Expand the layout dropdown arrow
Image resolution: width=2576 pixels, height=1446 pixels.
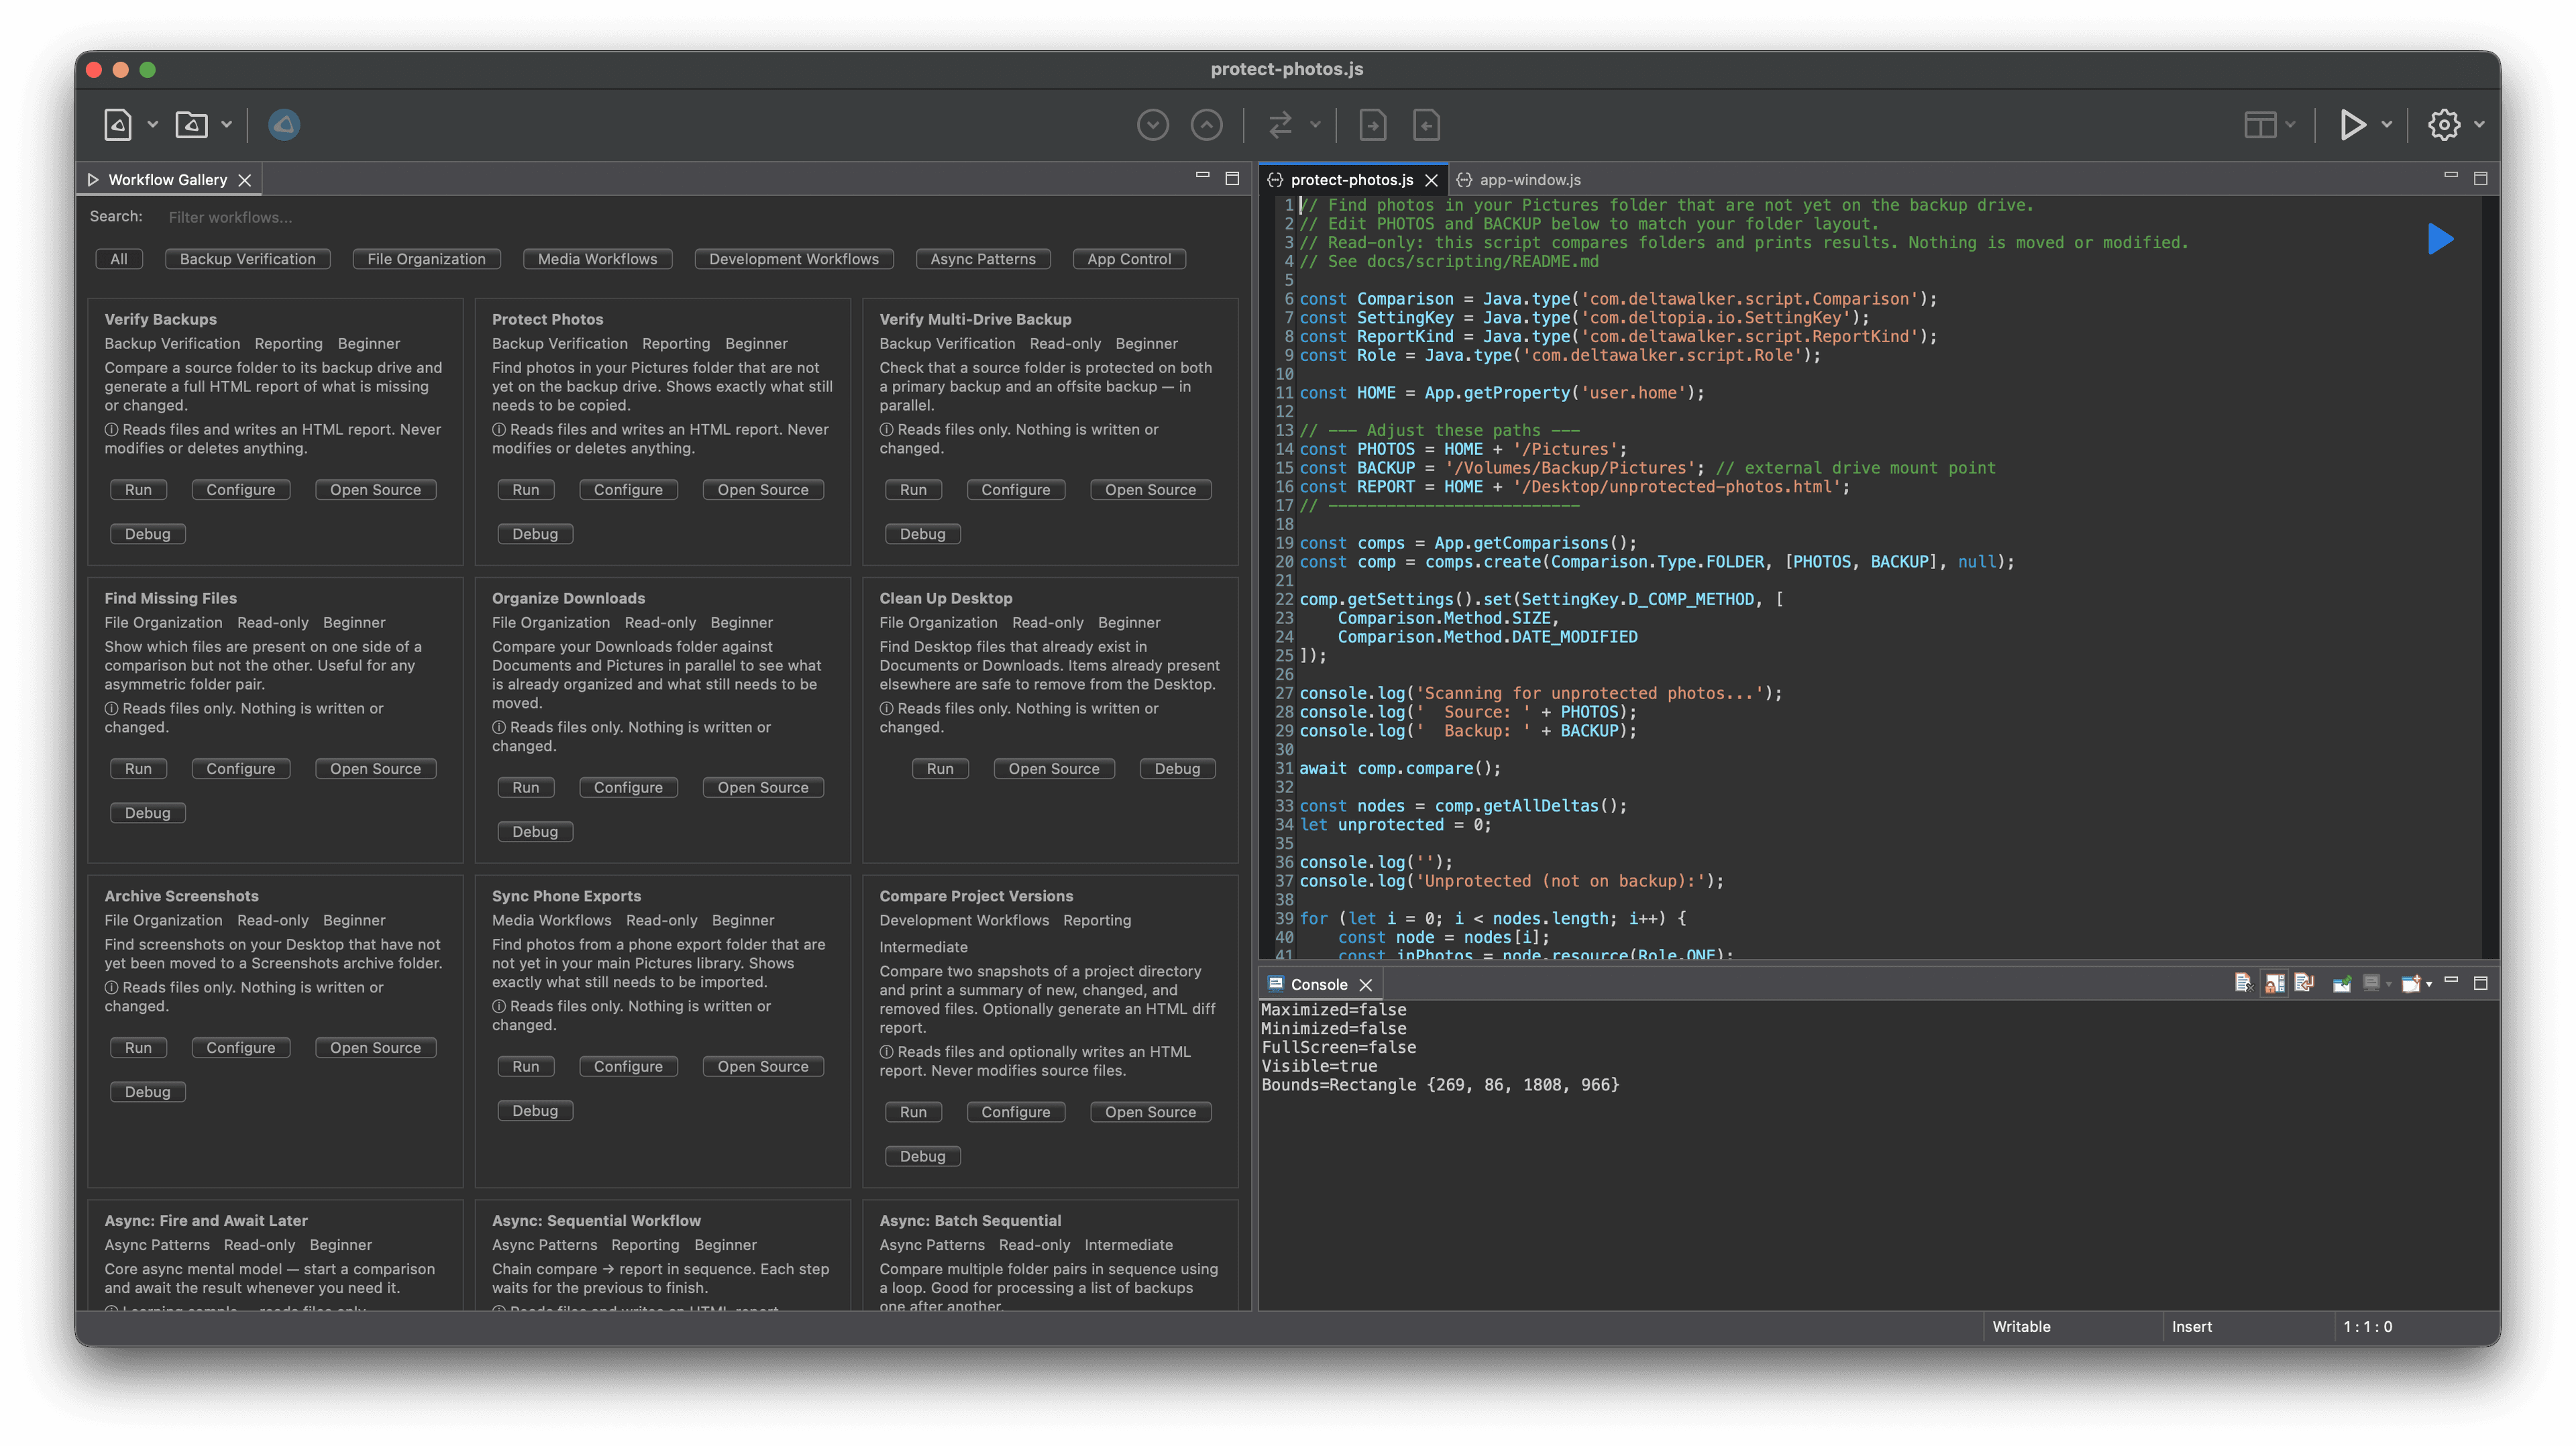(x=2290, y=125)
